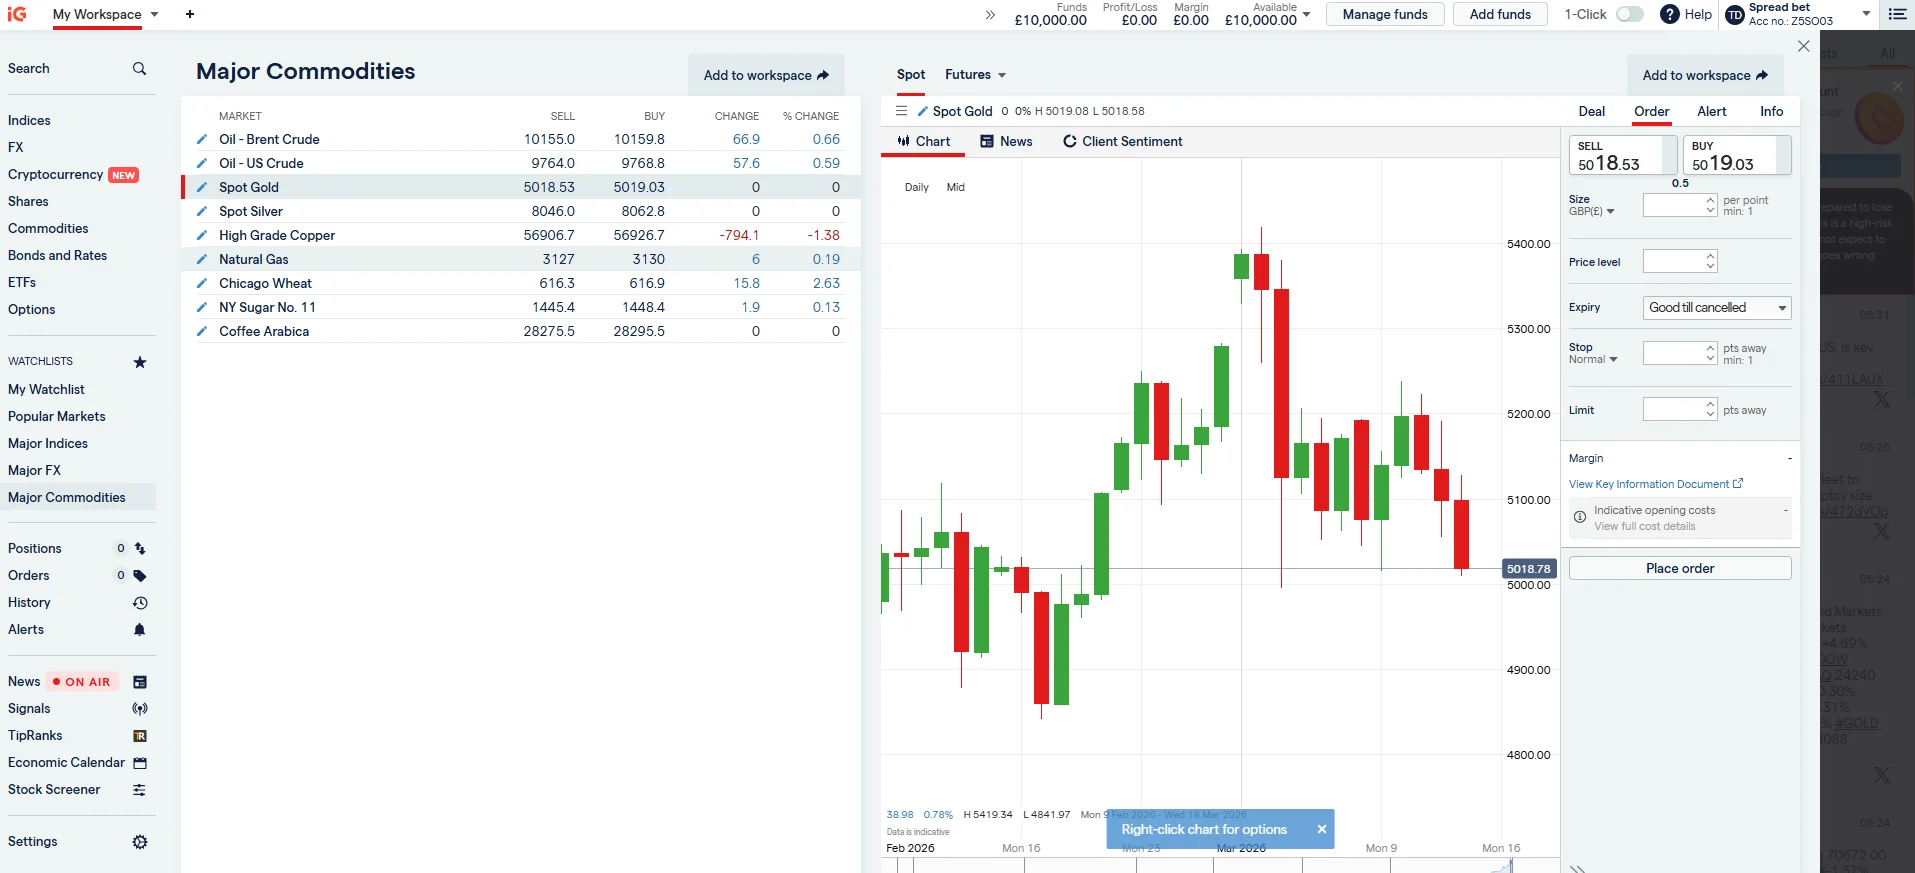Select the High Grade Copper row

(x=520, y=235)
